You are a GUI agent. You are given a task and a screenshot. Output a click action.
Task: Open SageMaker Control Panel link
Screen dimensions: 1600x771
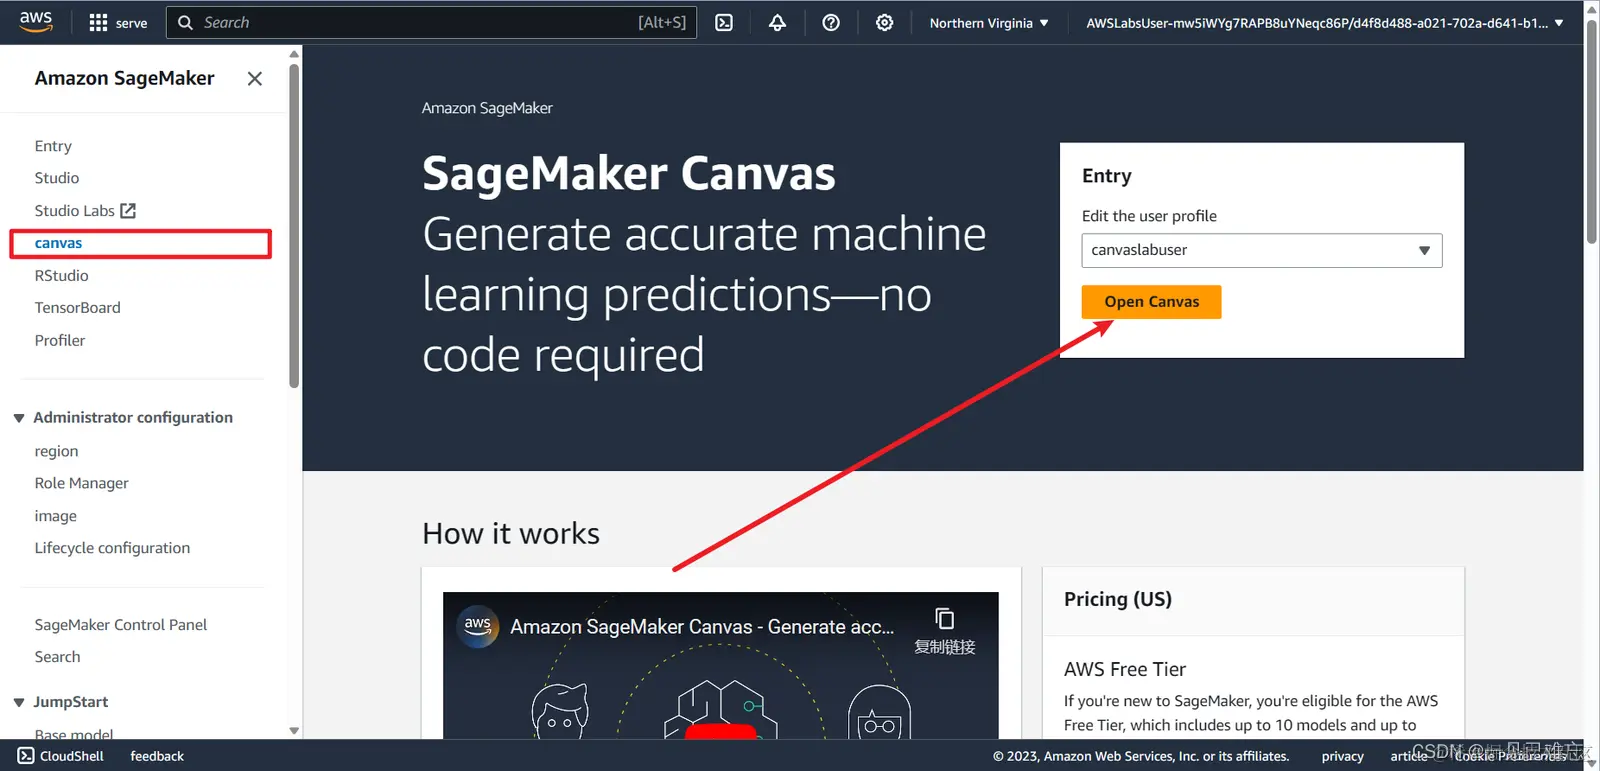(x=121, y=625)
